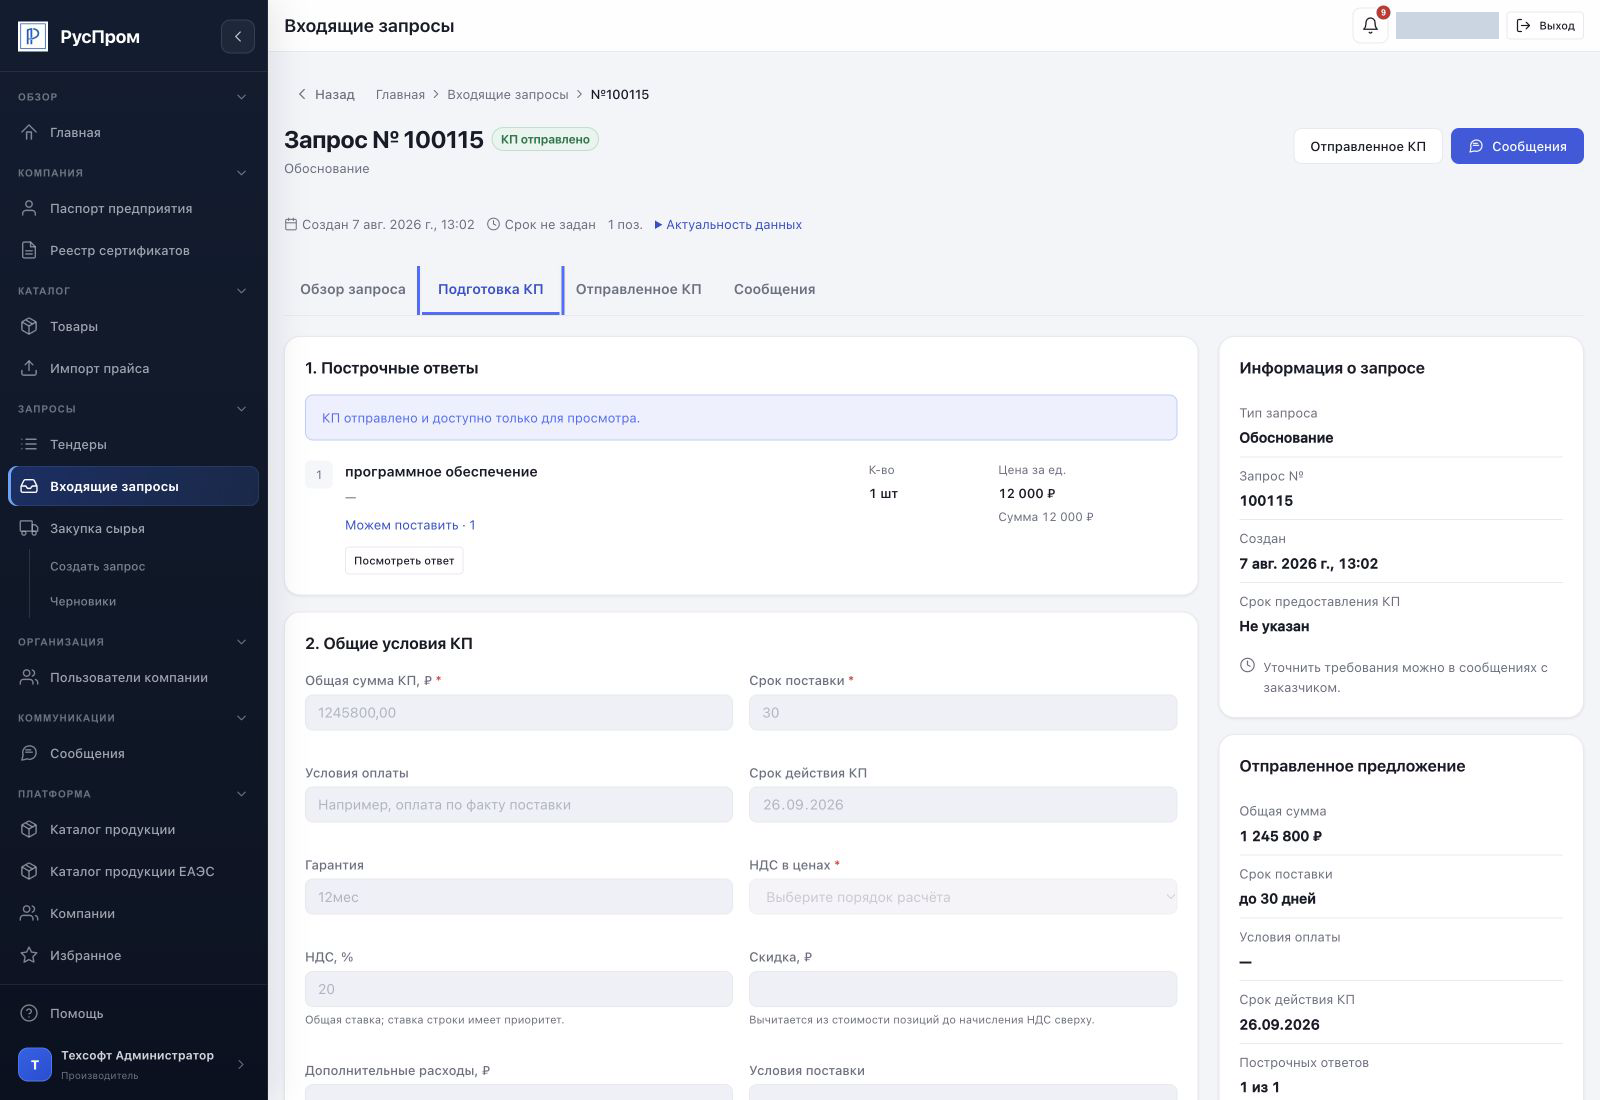The height and width of the screenshot is (1100, 1600).
Task: Click Главная breadcrumb link
Action: tap(400, 94)
